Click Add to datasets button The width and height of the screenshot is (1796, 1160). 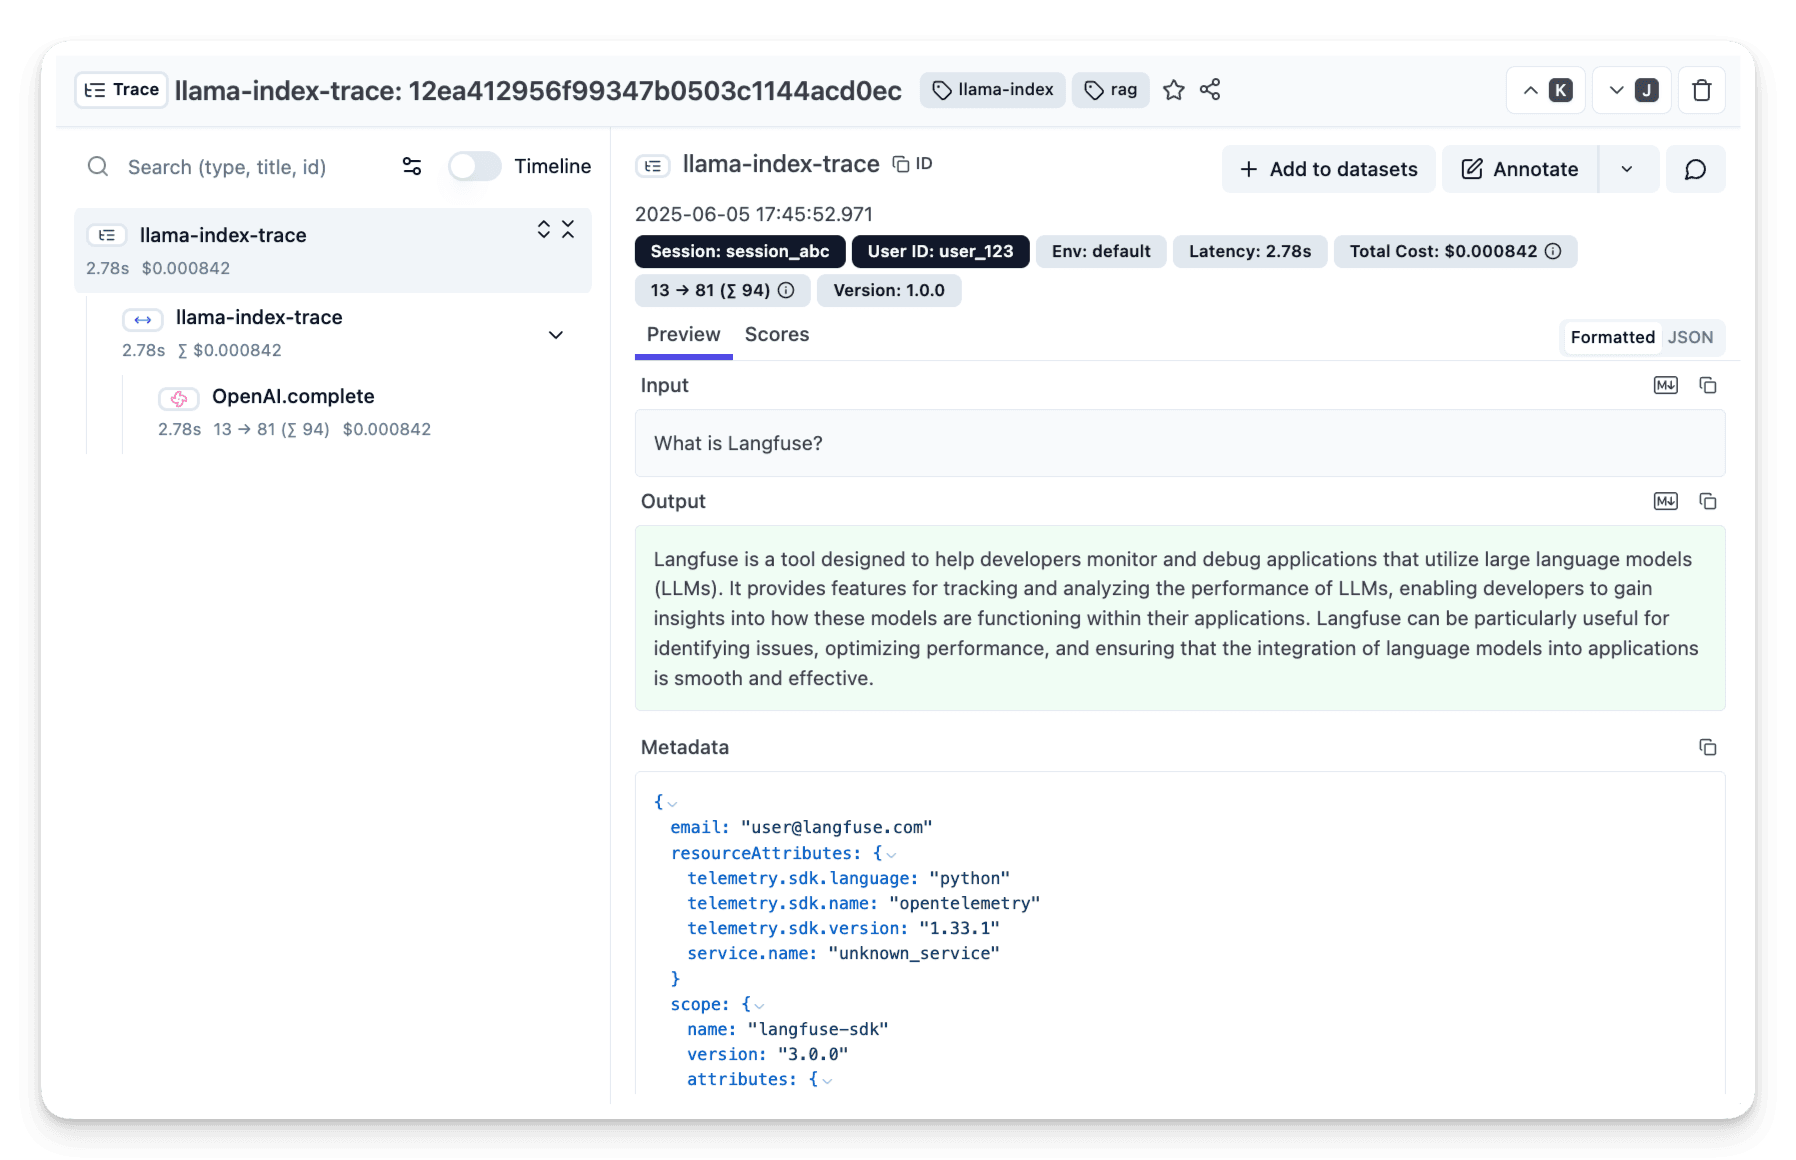(1328, 169)
